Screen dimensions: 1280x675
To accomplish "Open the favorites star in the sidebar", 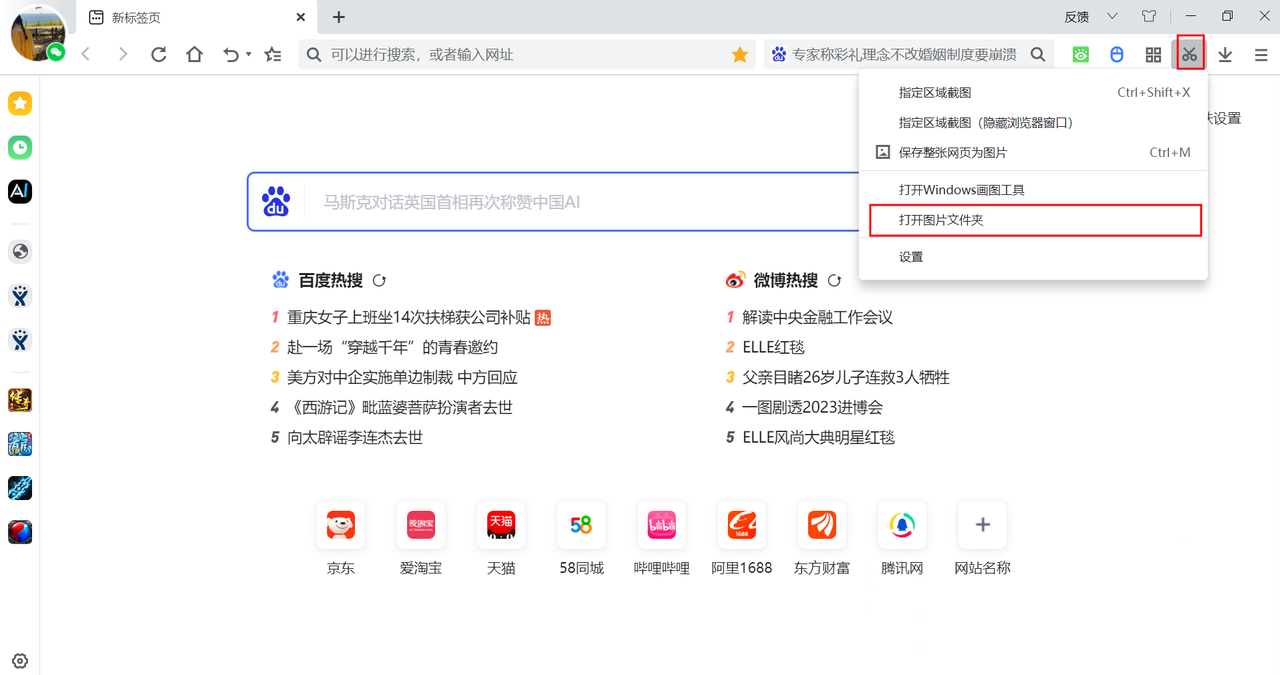I will click(x=20, y=103).
